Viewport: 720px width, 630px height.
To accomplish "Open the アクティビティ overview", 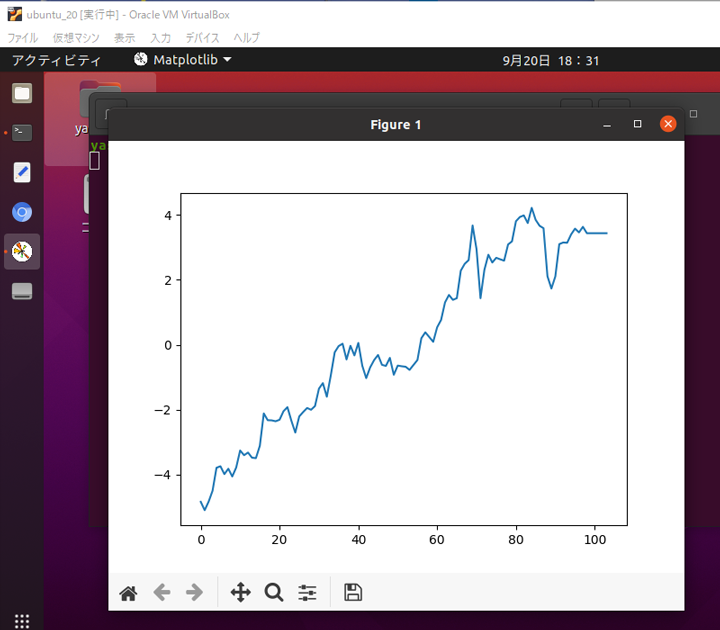I will 56,60.
